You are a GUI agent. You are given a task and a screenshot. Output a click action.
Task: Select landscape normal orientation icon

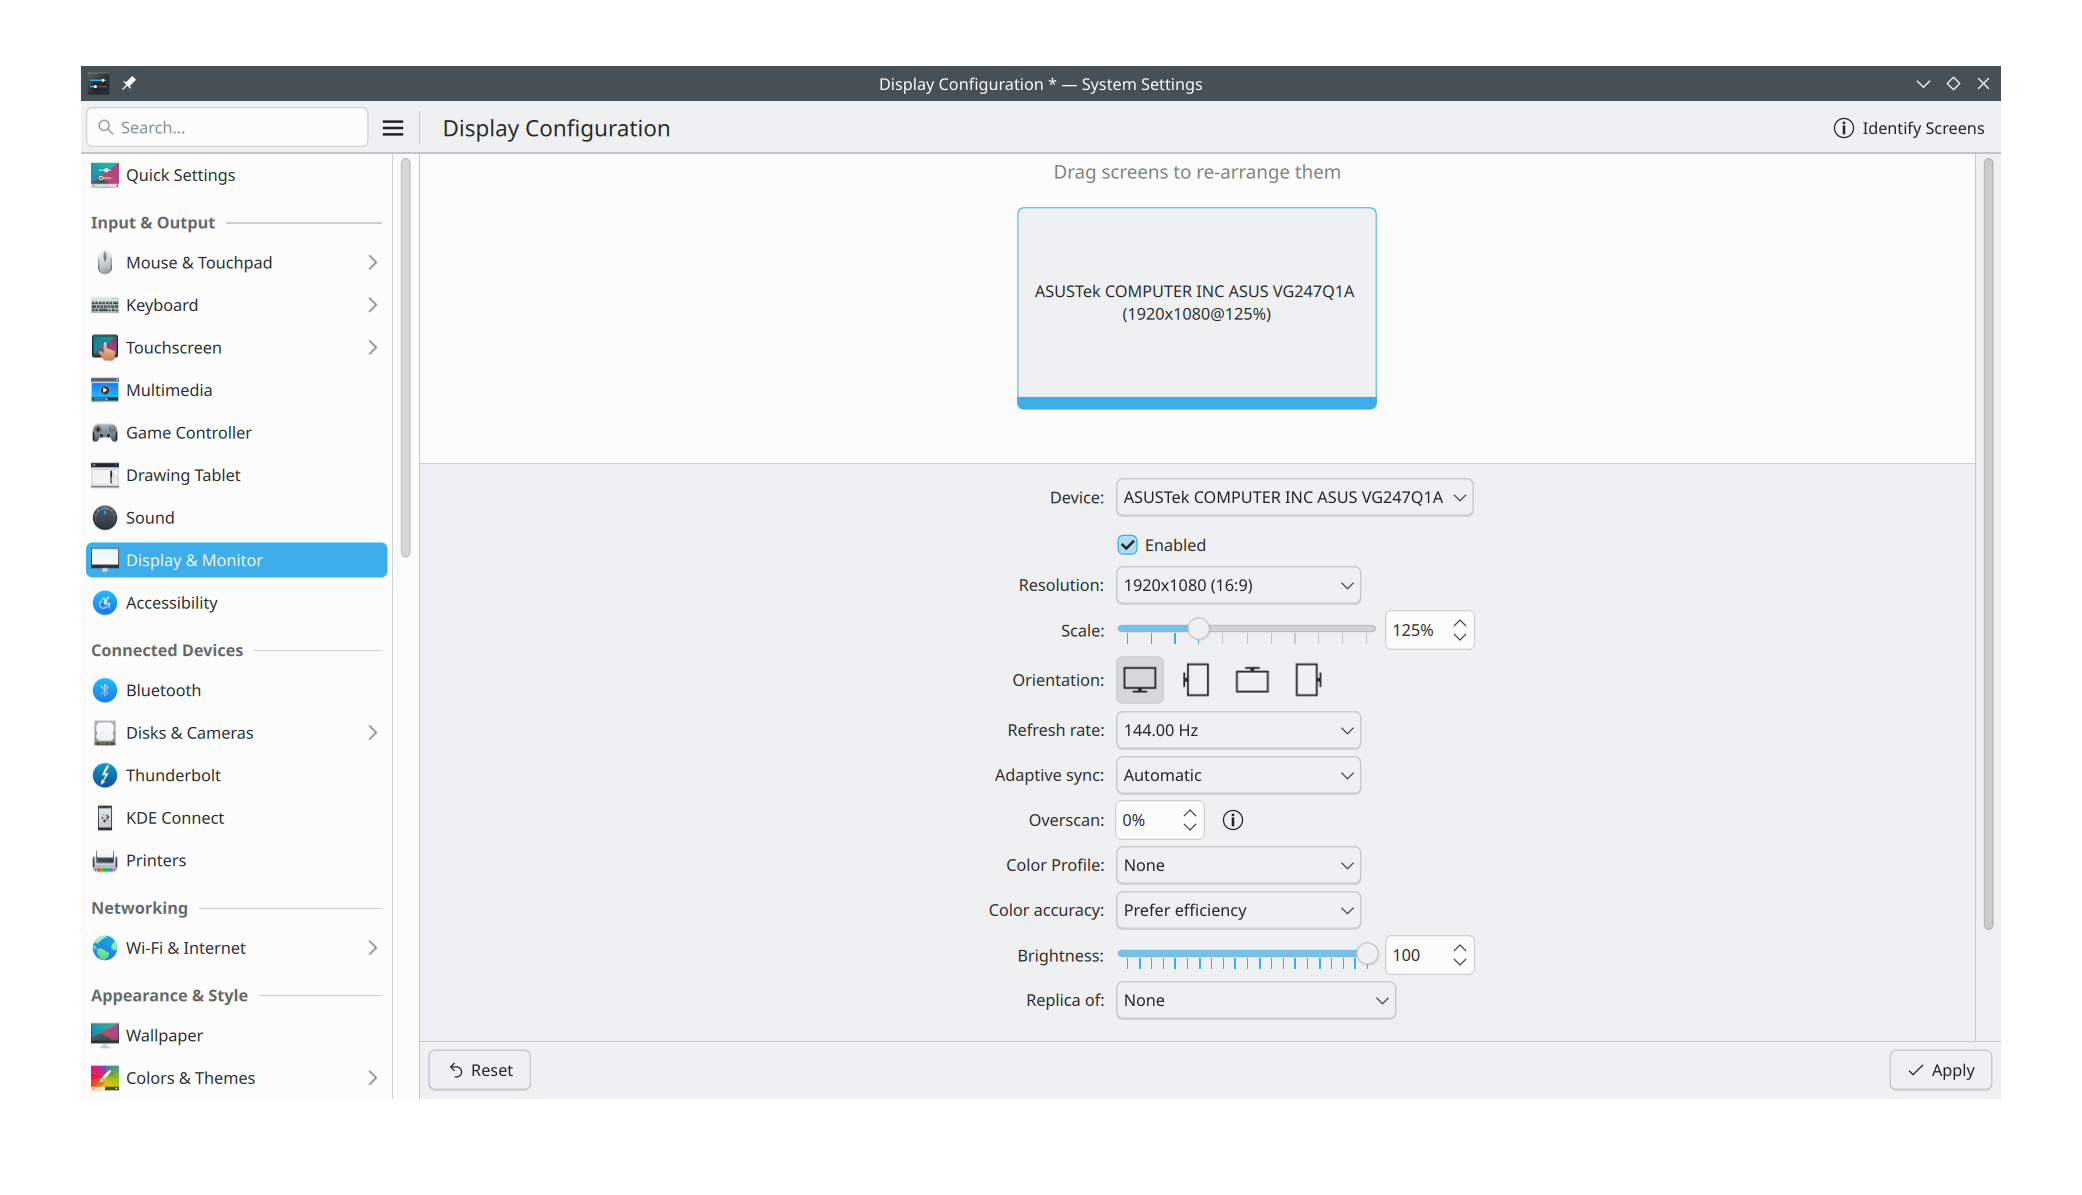[1140, 680]
